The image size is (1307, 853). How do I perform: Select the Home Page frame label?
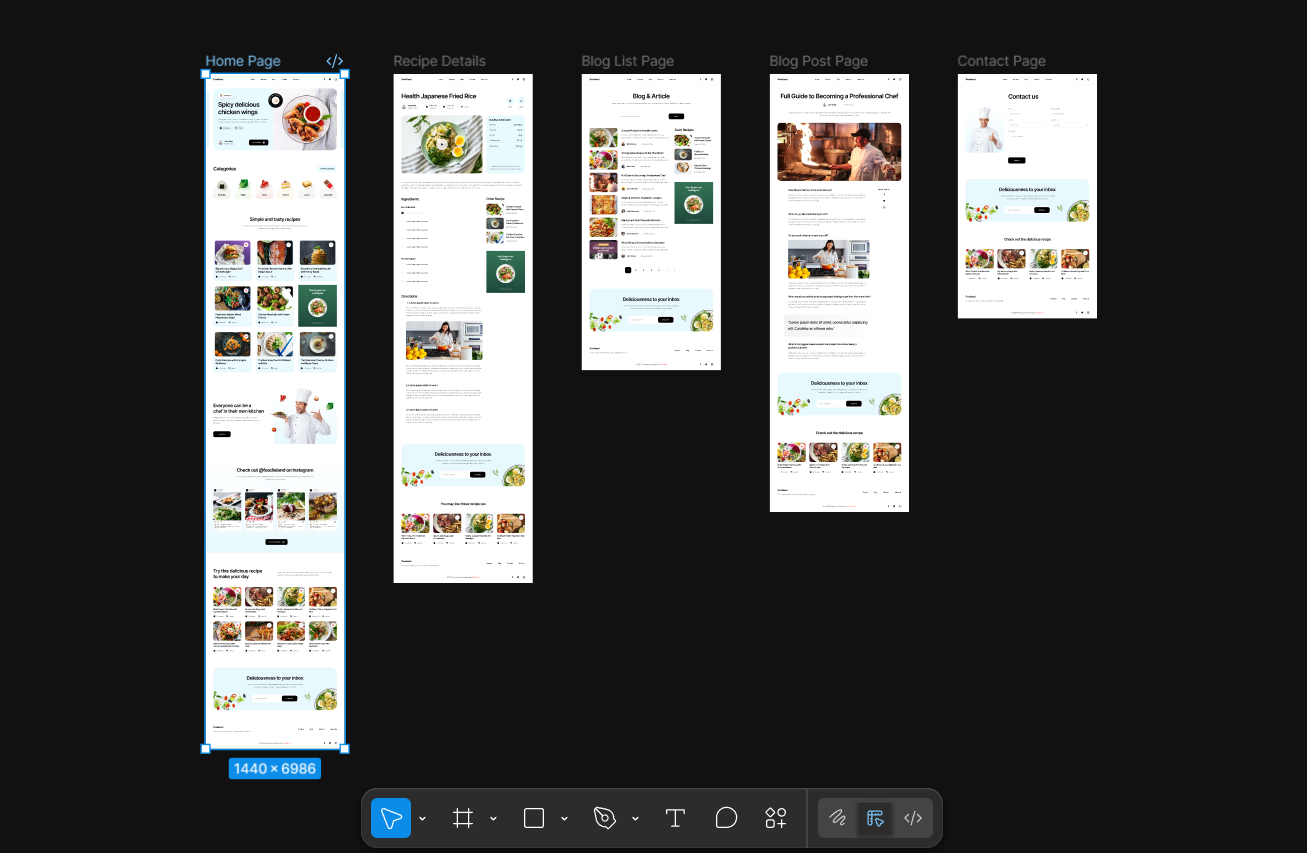pos(243,61)
